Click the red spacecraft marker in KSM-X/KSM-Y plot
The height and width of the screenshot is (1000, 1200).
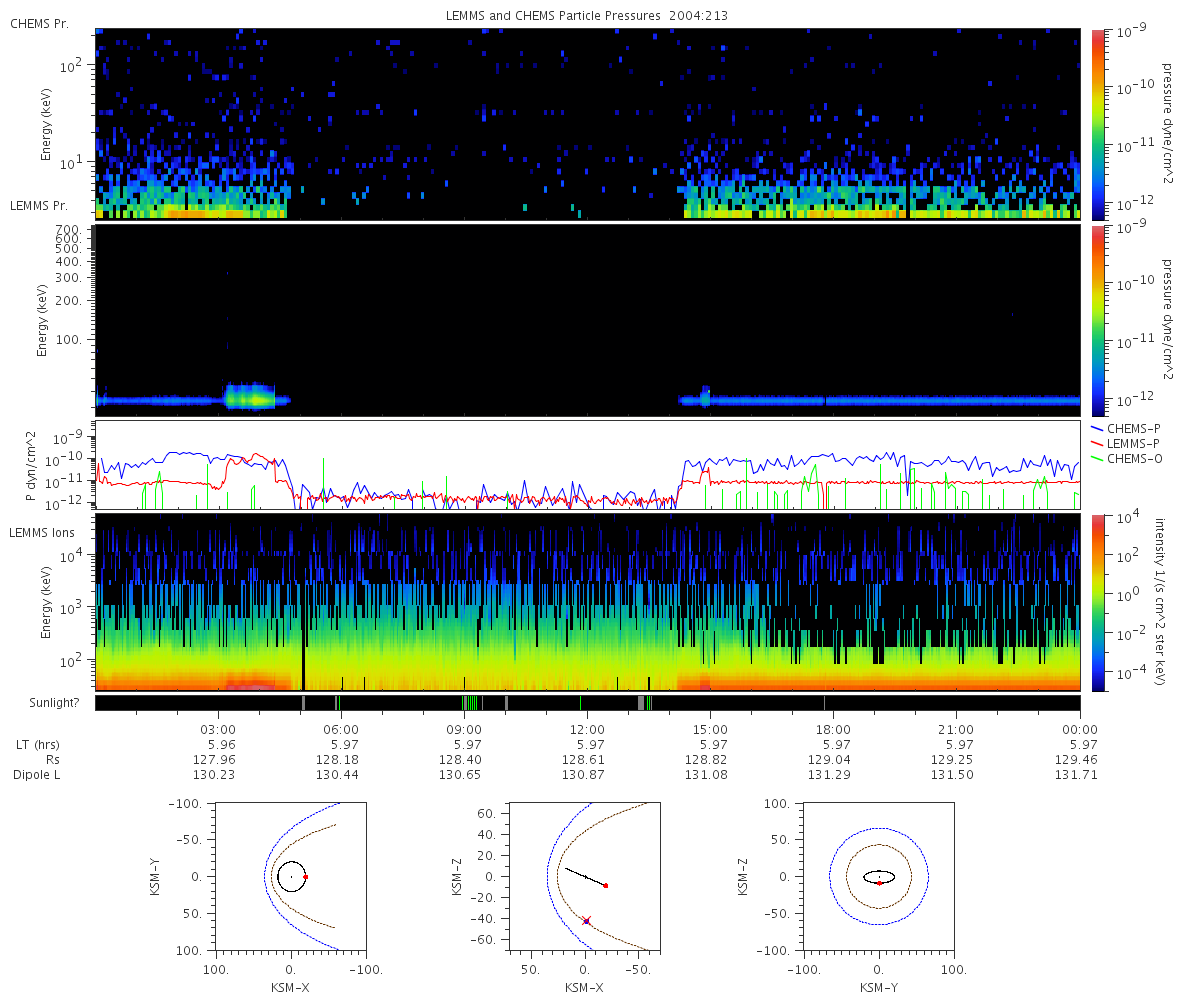click(x=305, y=877)
